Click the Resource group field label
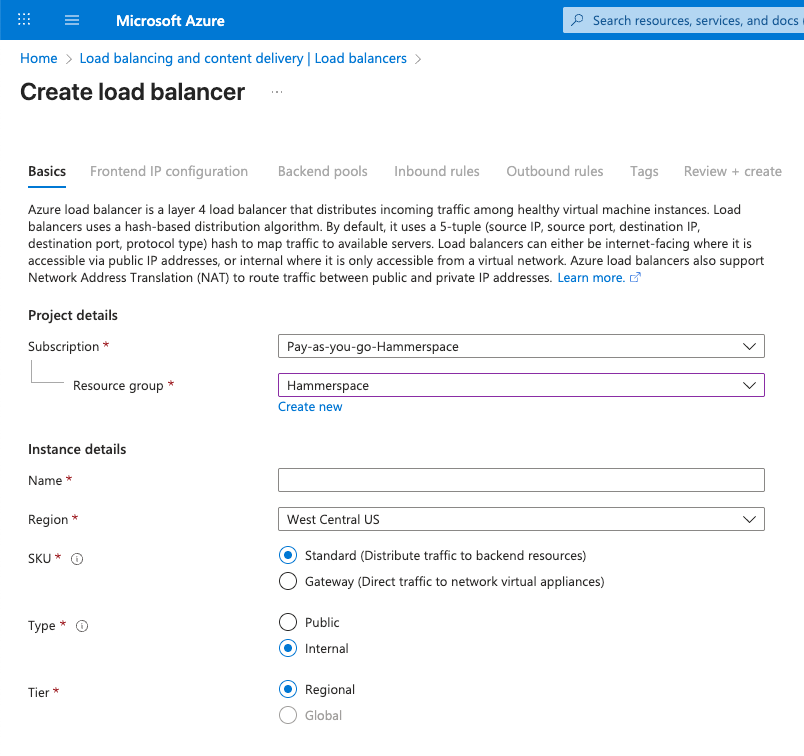804x756 pixels. click(x=118, y=386)
